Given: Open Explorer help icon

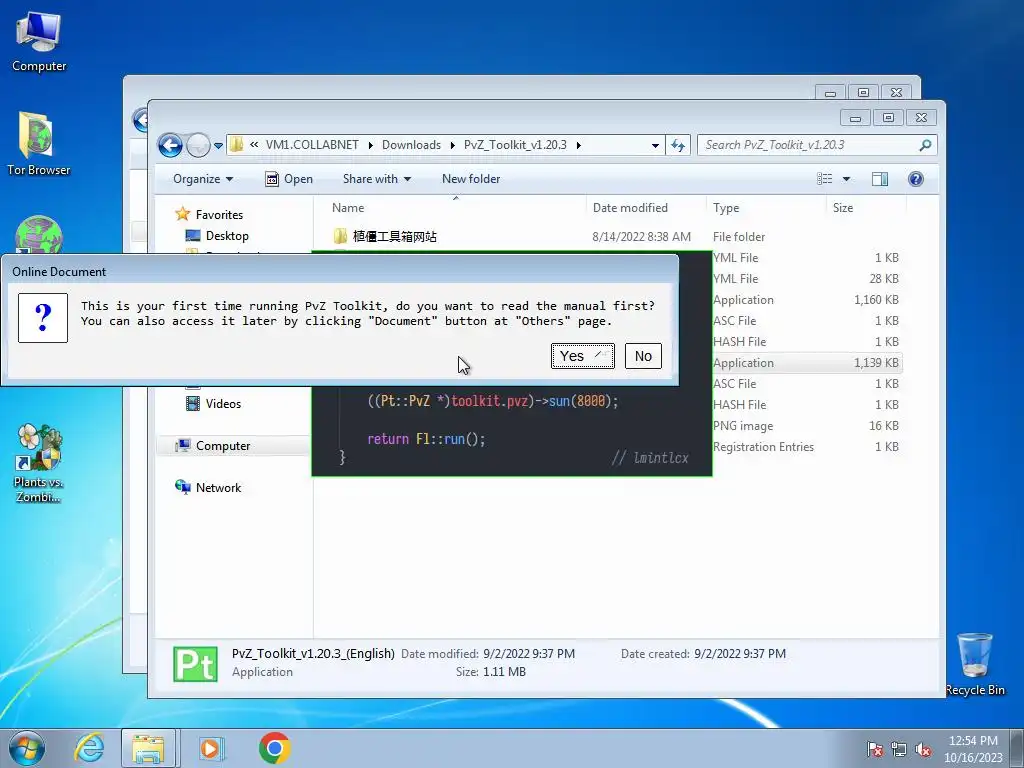Looking at the screenshot, I should click(916, 179).
